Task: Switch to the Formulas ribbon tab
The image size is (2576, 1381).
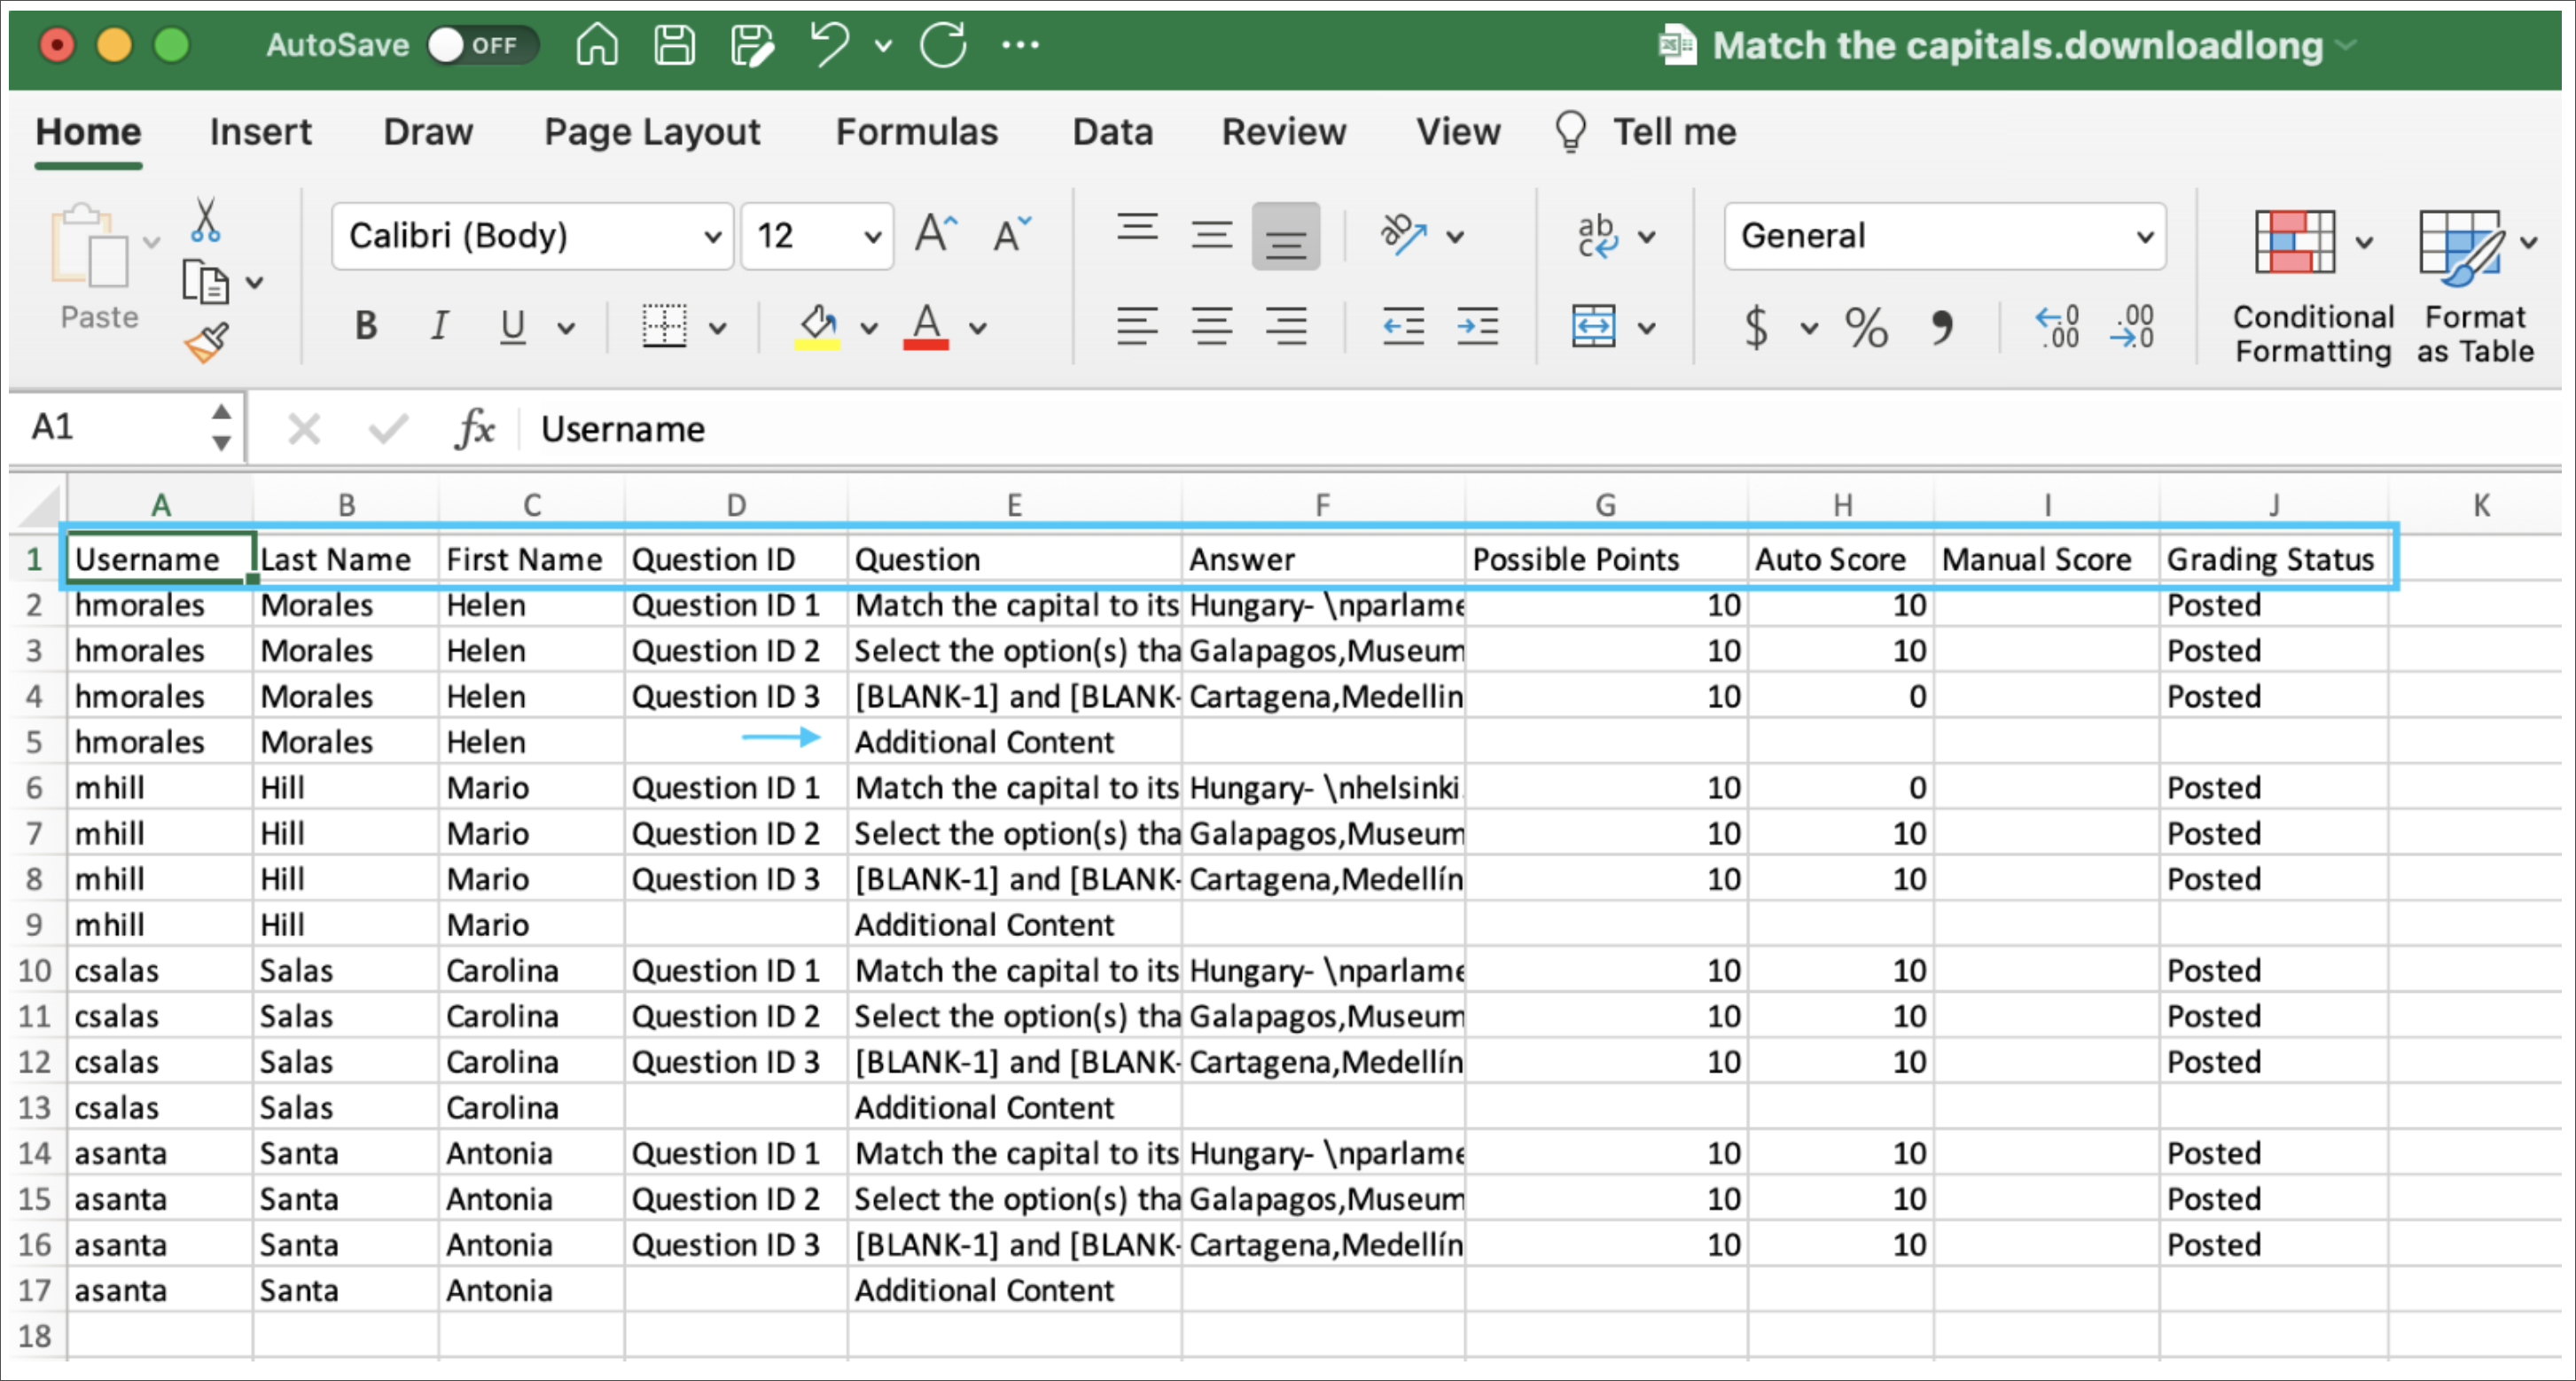Action: coord(916,131)
